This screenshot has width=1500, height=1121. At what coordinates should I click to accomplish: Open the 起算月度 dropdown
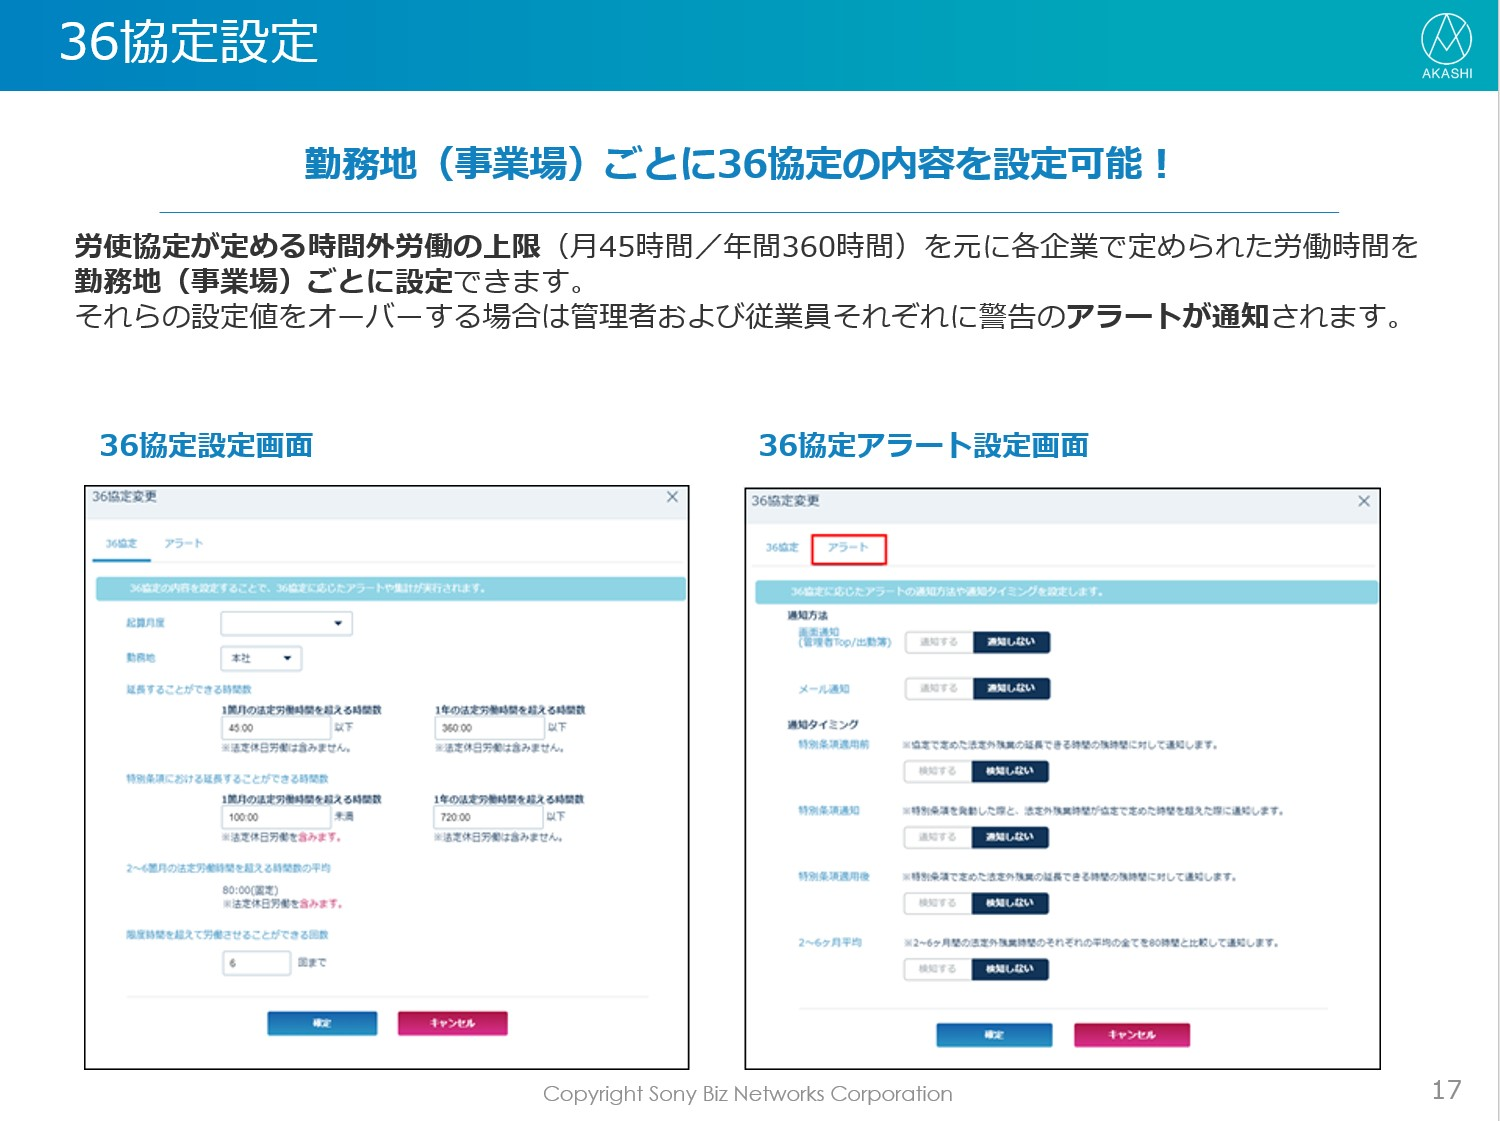[x=286, y=624]
